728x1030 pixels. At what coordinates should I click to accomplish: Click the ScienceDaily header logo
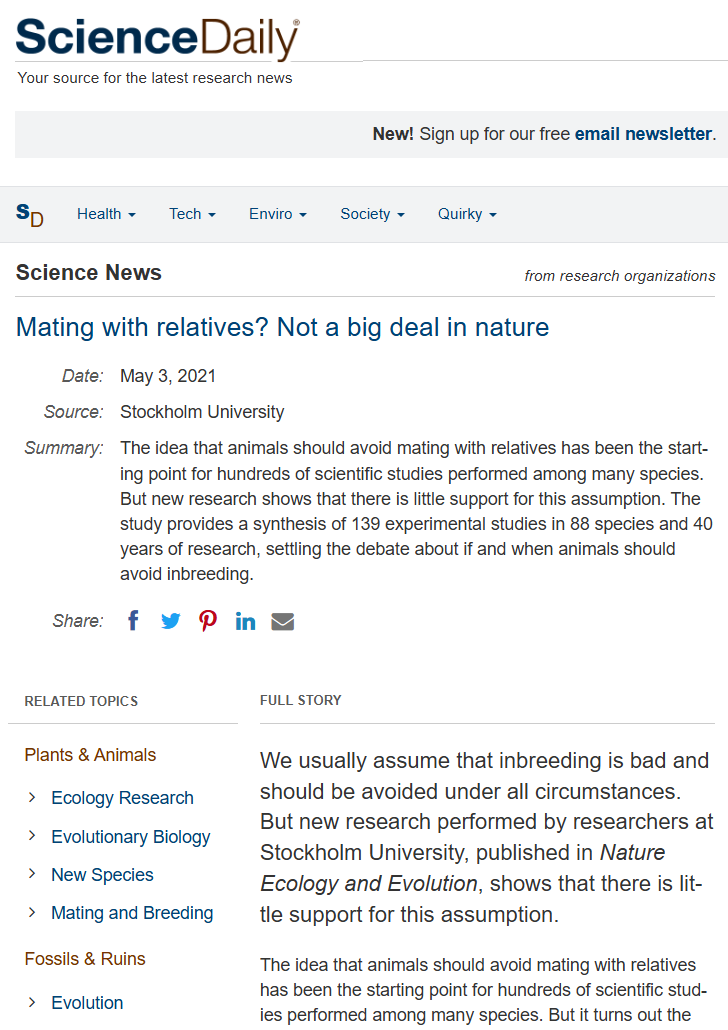click(157, 38)
